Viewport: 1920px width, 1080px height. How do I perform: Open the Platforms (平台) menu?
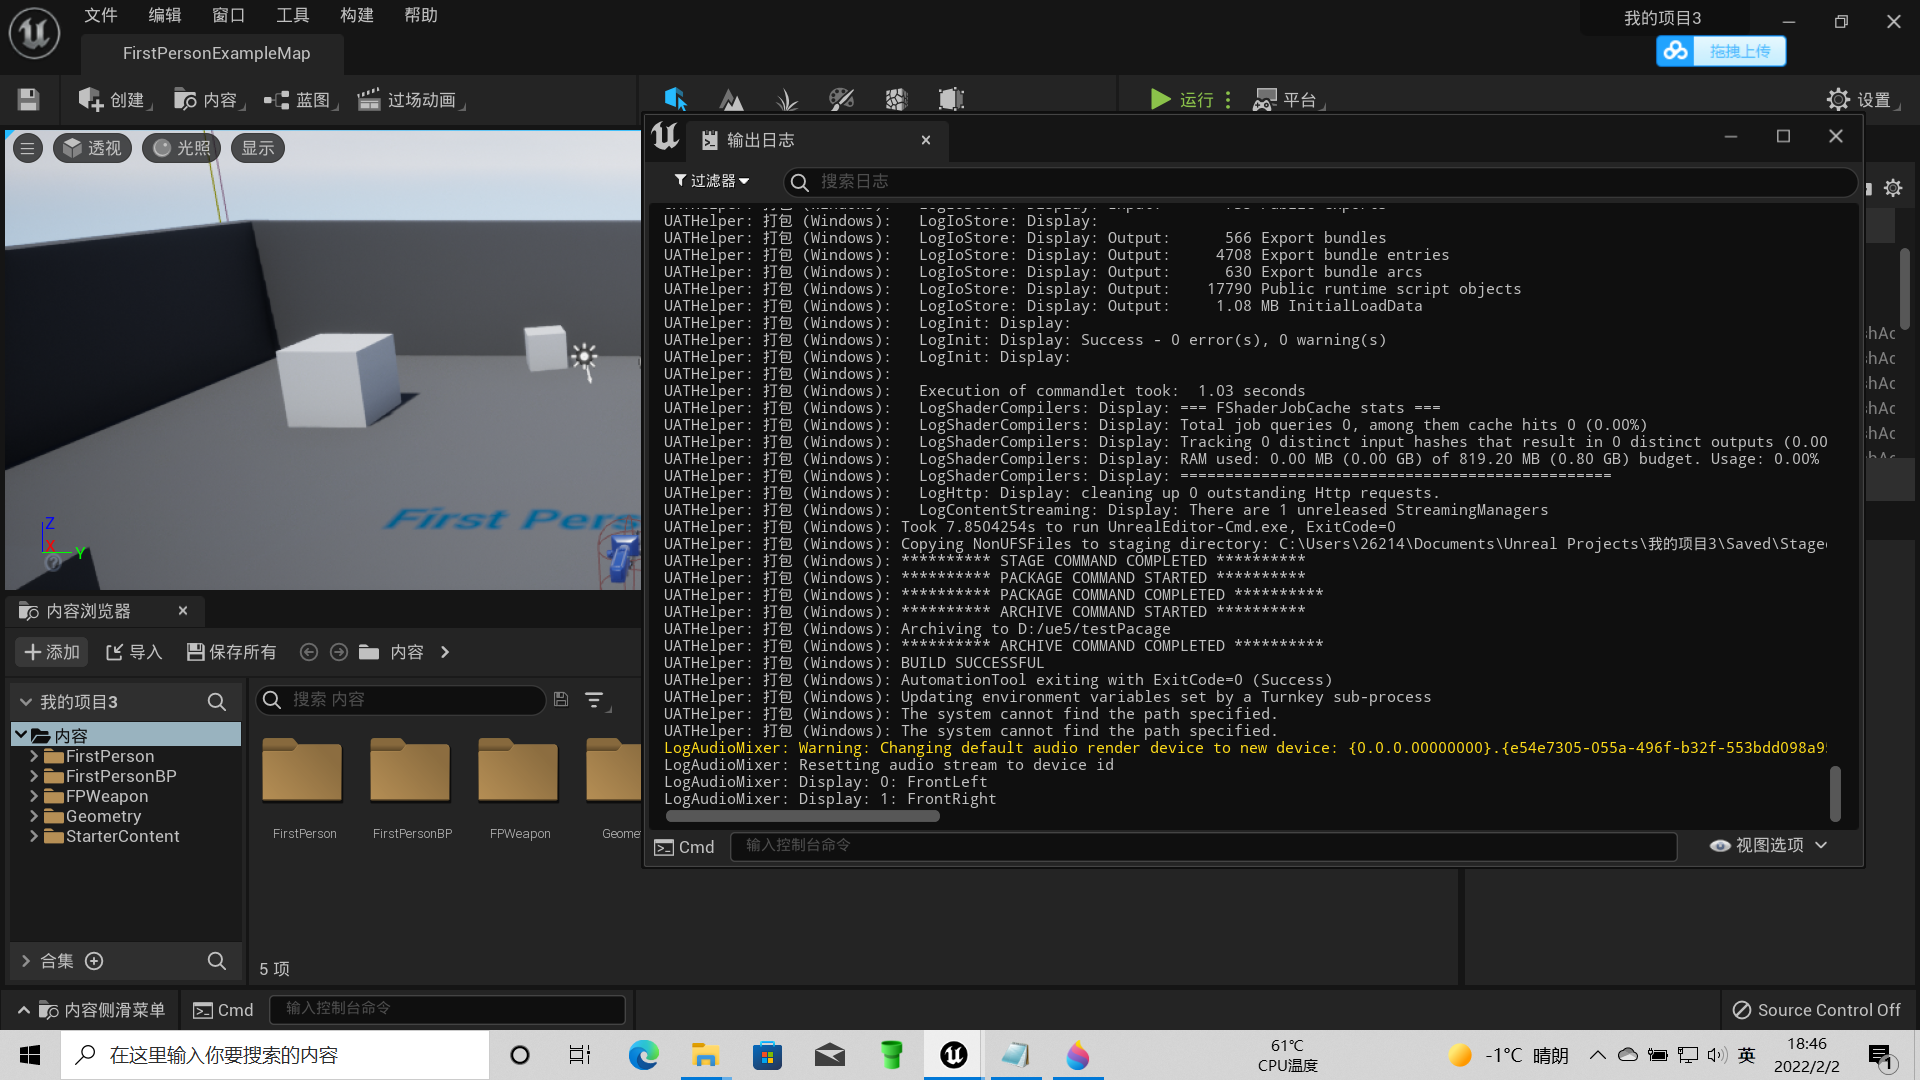coord(1288,99)
